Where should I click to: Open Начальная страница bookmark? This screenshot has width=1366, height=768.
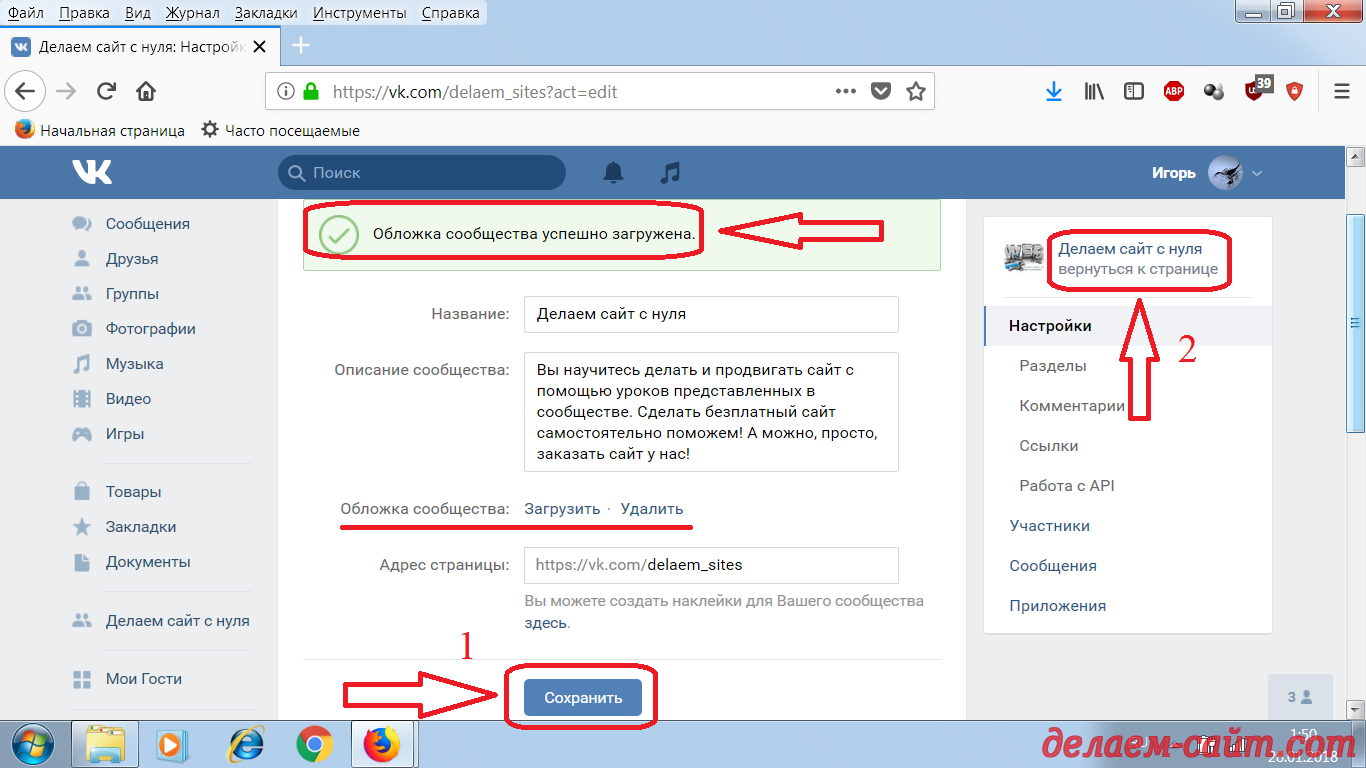coord(100,130)
